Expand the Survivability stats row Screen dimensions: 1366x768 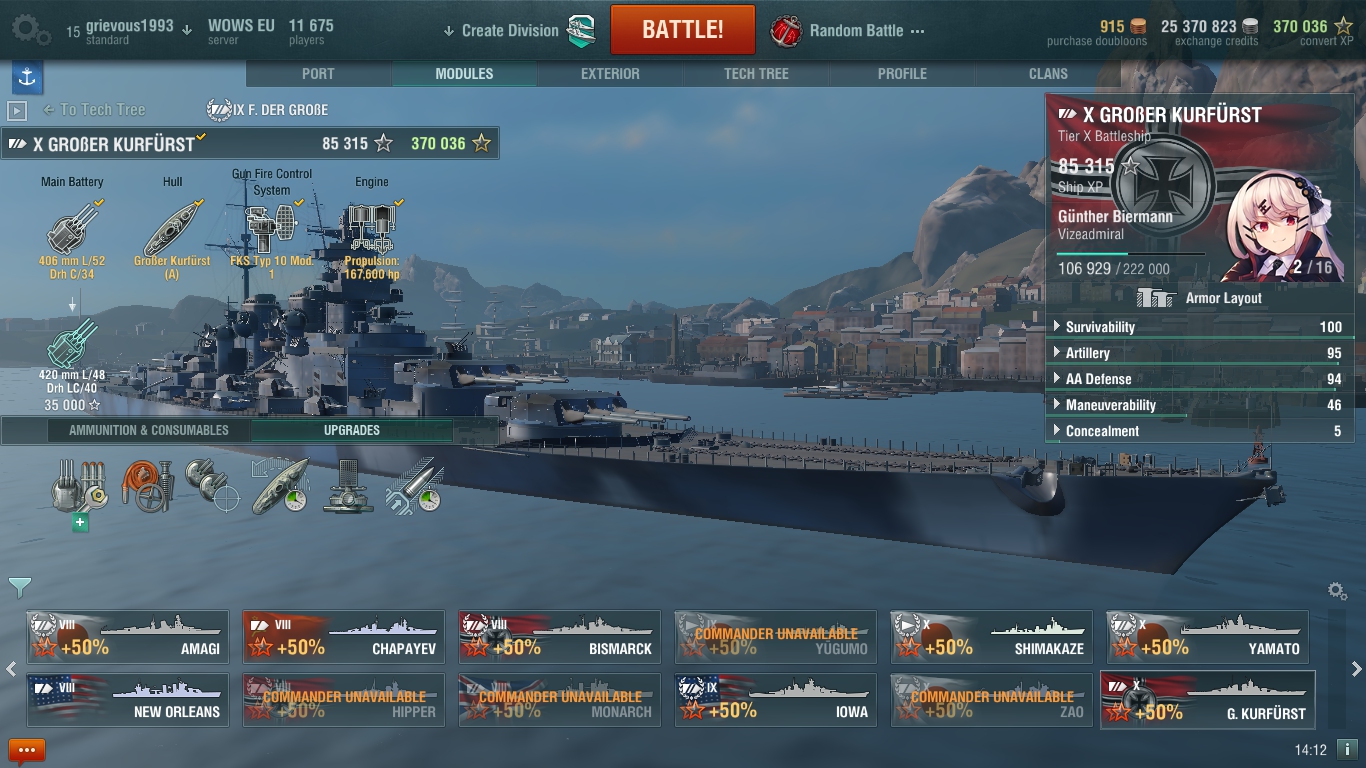(x=1200, y=327)
